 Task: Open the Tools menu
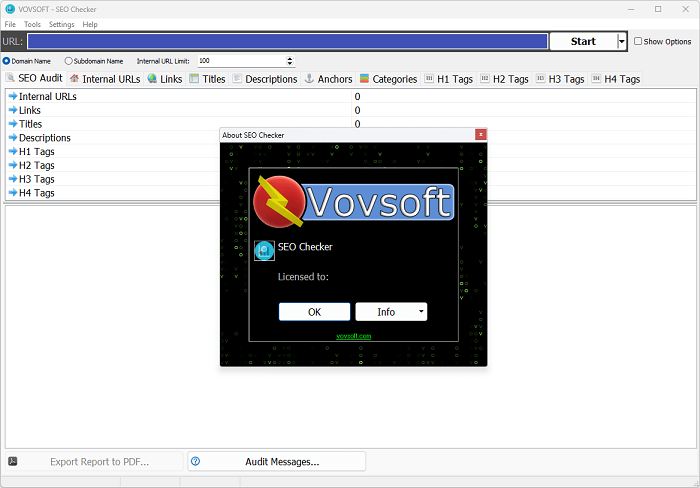coord(32,24)
